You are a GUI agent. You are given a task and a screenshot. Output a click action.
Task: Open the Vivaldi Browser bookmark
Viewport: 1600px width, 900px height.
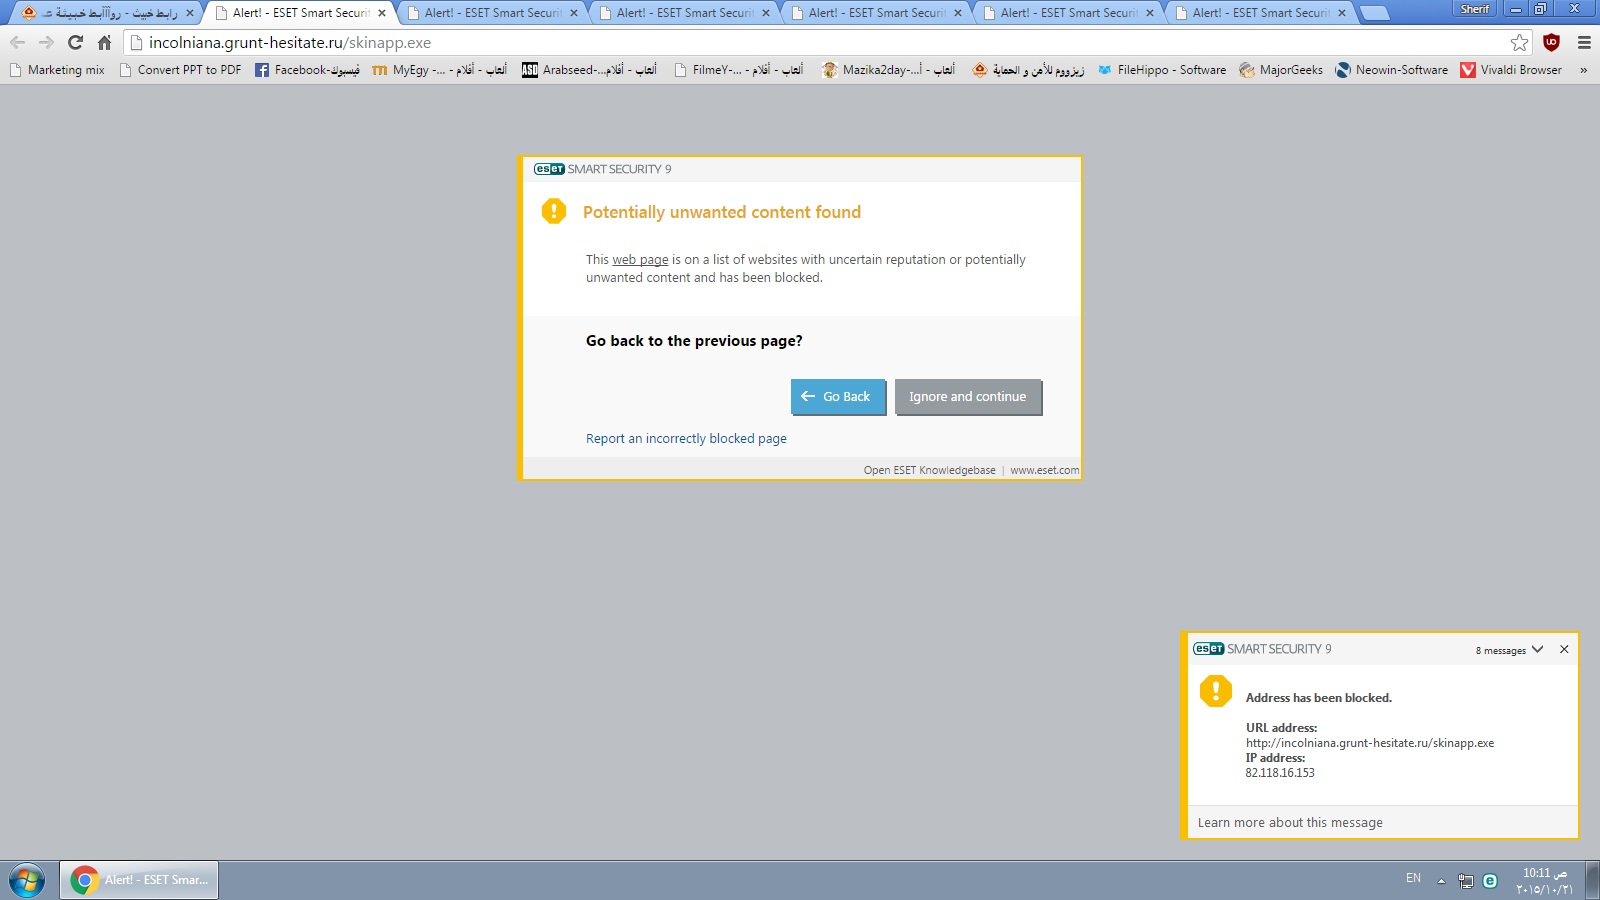tap(1511, 70)
